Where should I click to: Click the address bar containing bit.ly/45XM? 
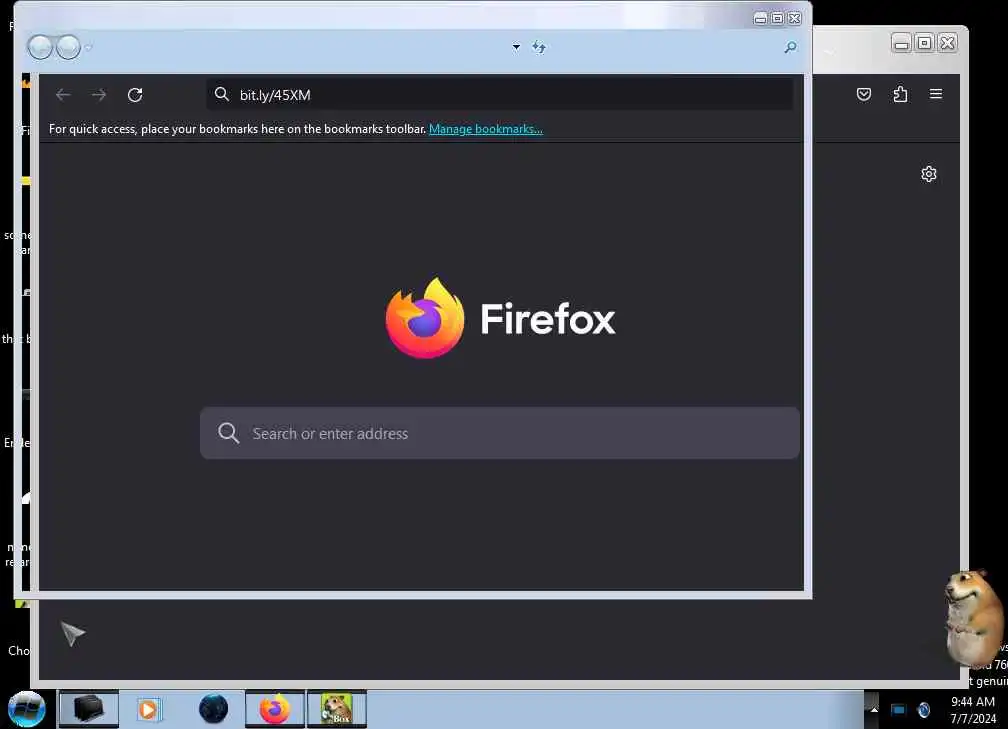point(500,95)
